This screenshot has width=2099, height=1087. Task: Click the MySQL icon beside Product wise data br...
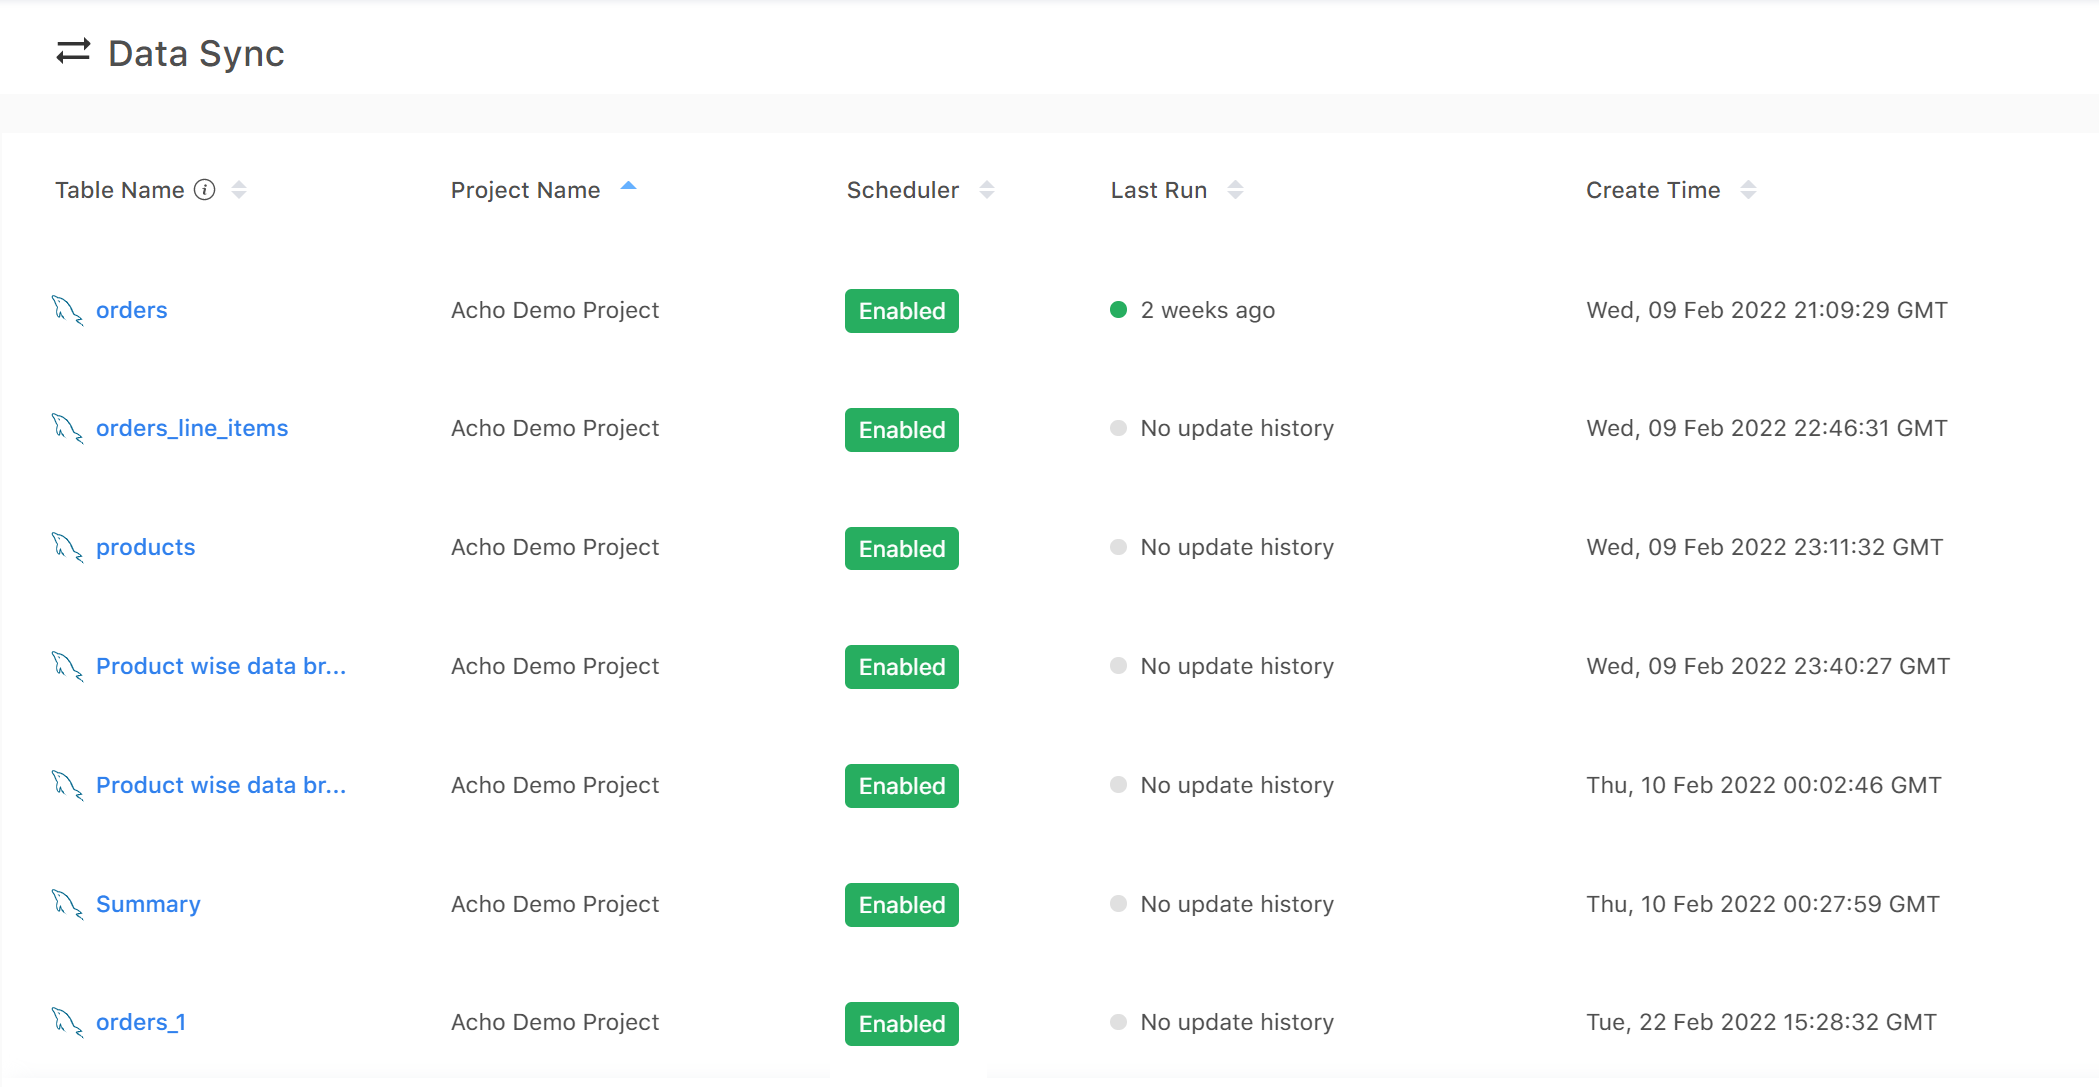(66, 666)
